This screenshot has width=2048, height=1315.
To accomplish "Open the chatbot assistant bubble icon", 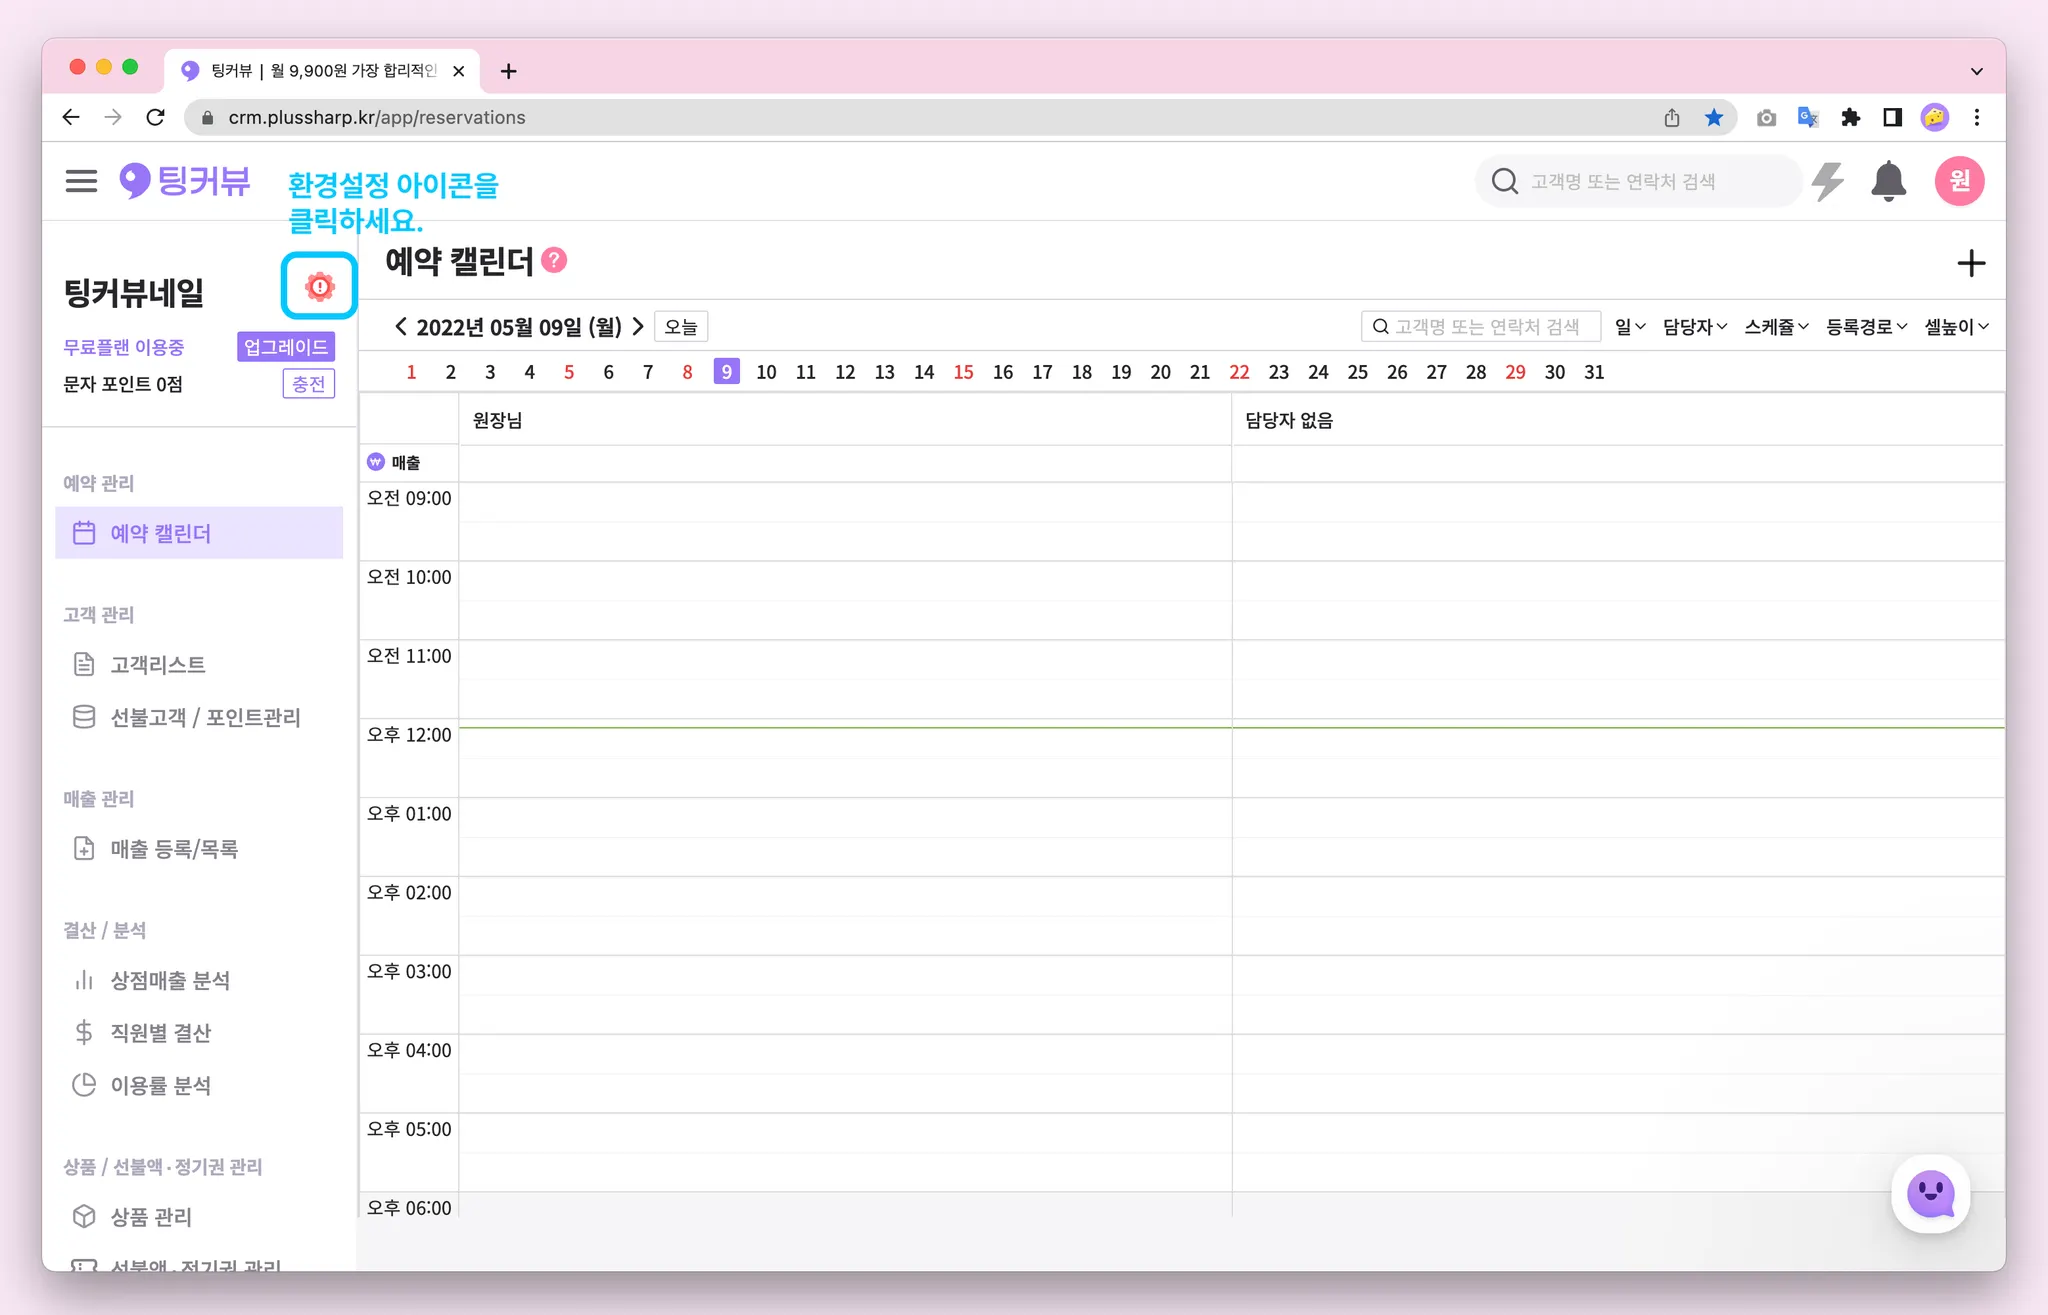I will click(1930, 1194).
